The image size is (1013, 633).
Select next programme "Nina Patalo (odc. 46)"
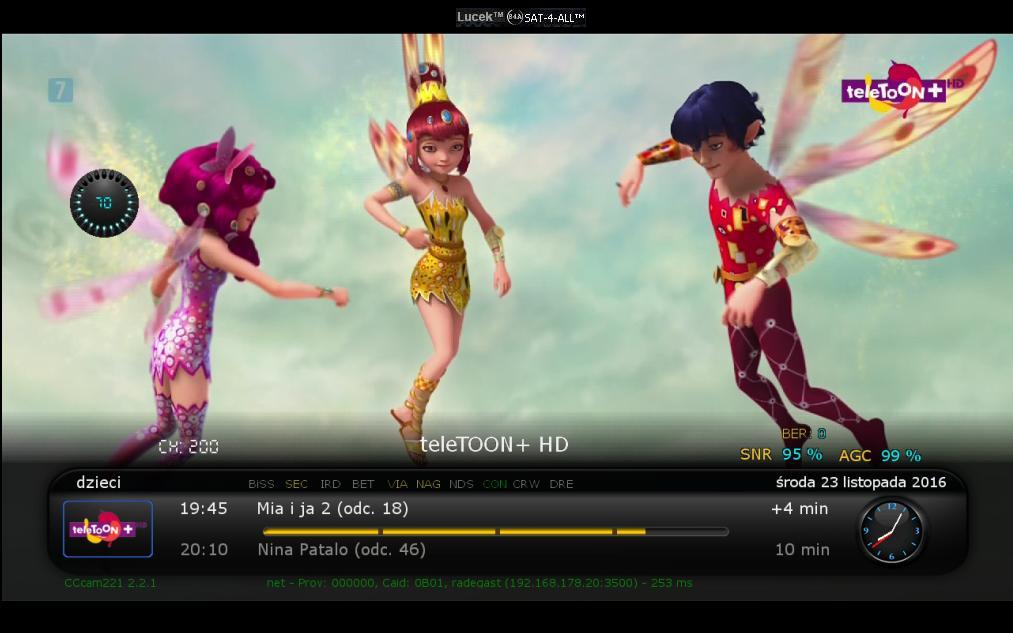(341, 550)
